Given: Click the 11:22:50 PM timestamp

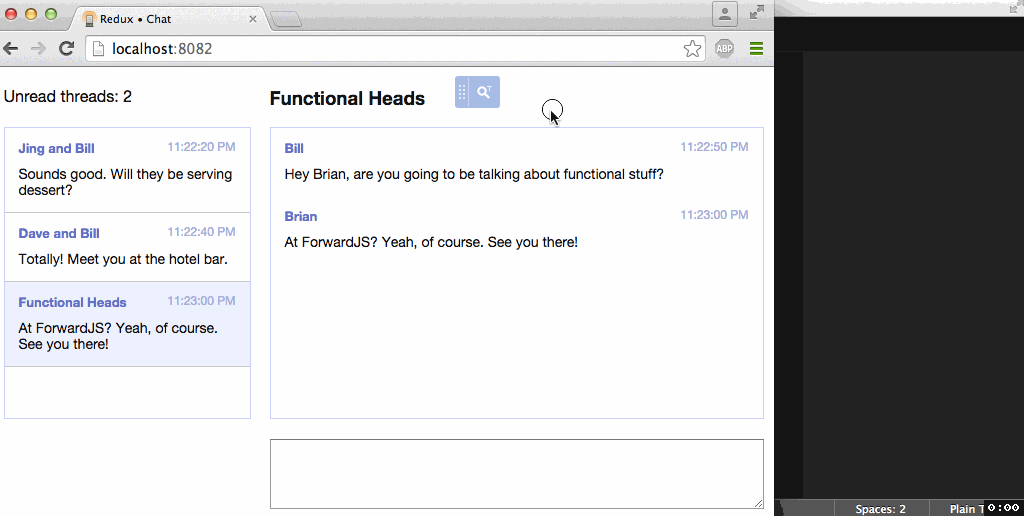Looking at the screenshot, I should point(714,147).
